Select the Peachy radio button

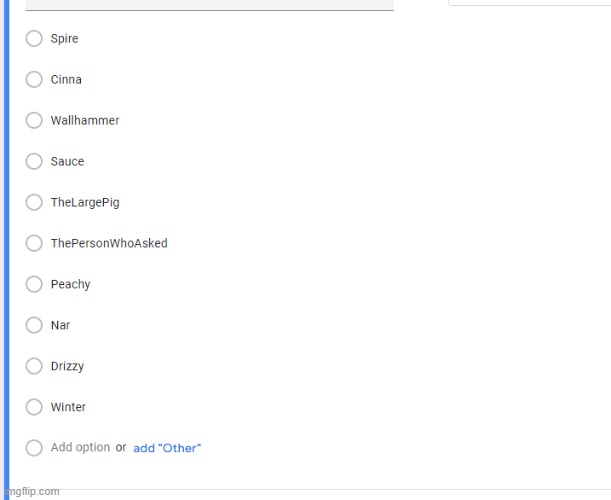34,285
